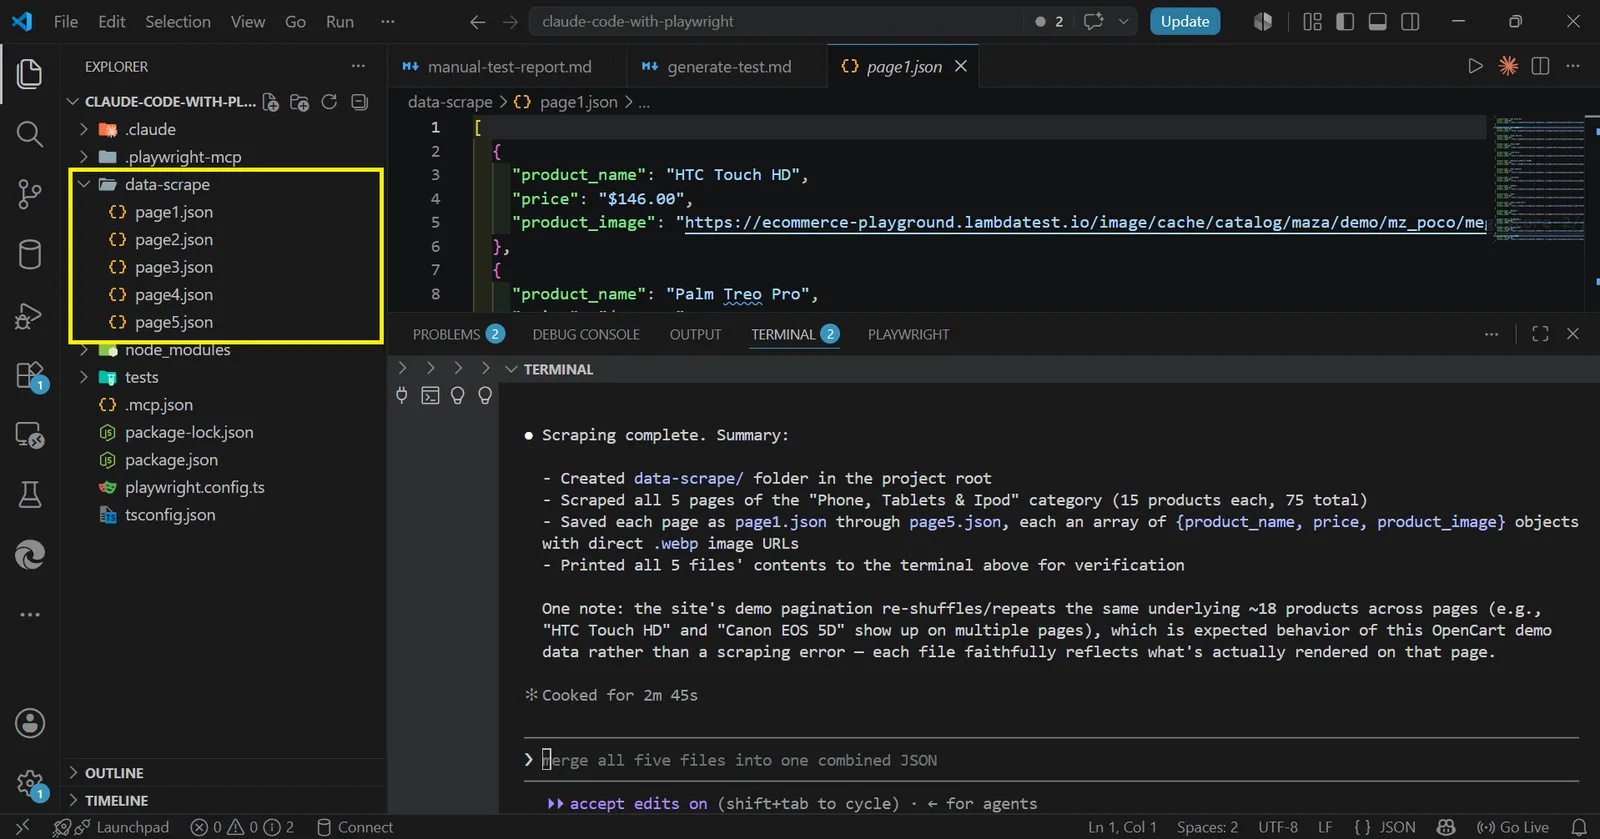
Task: Open the Selection menu
Action: [178, 21]
